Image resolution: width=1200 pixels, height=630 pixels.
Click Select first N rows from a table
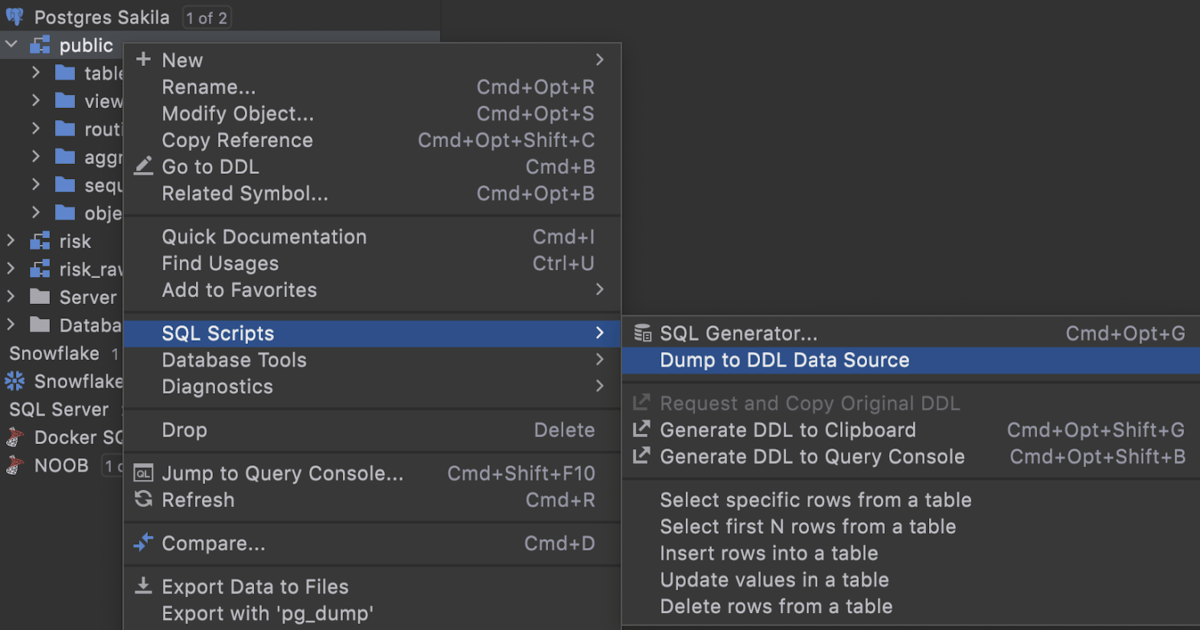[807, 526]
